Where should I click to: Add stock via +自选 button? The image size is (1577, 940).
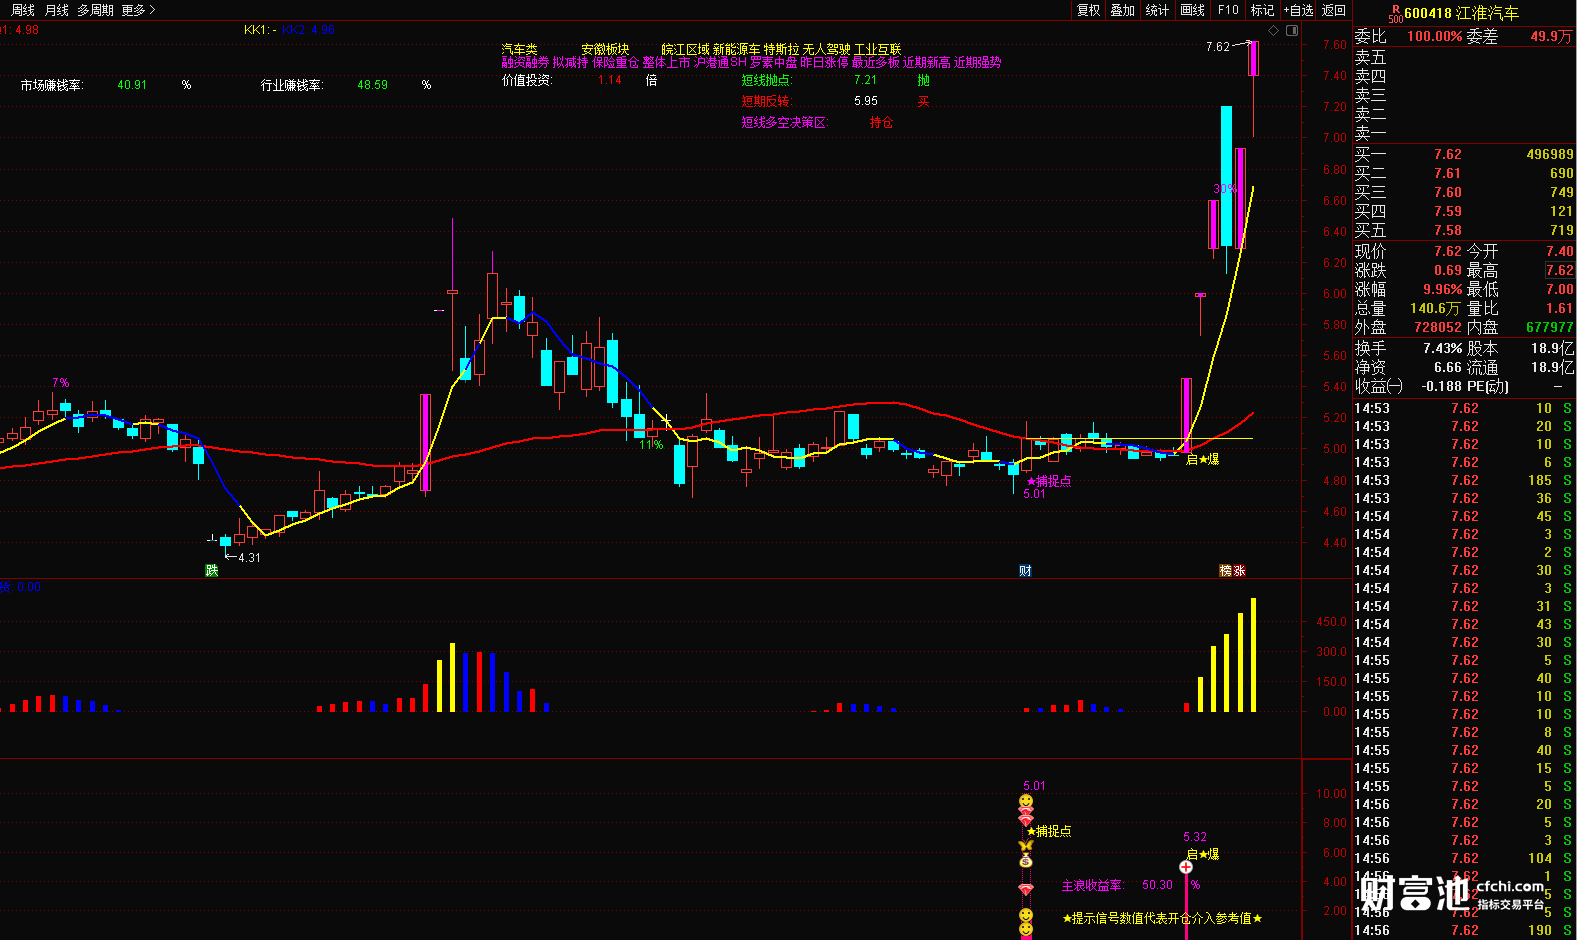pyautogui.click(x=1298, y=10)
